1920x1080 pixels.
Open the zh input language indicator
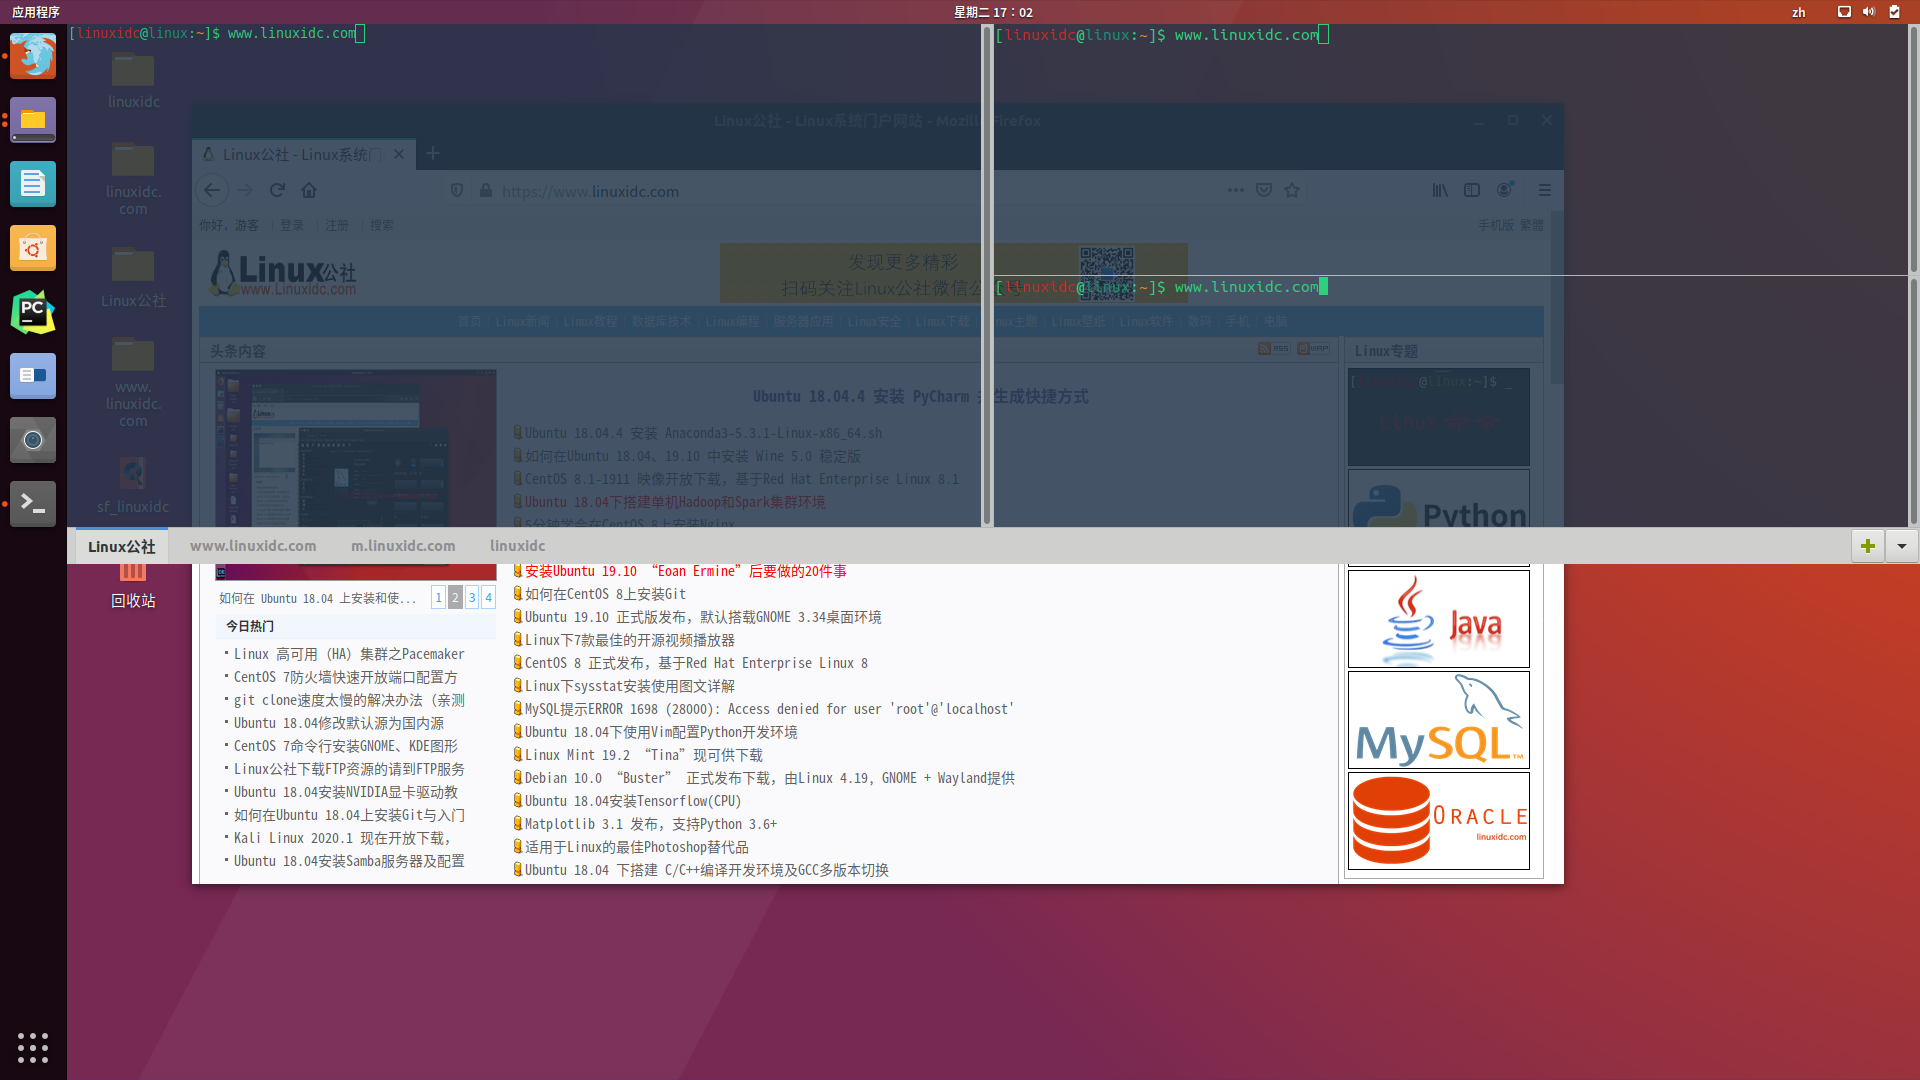1798,12
